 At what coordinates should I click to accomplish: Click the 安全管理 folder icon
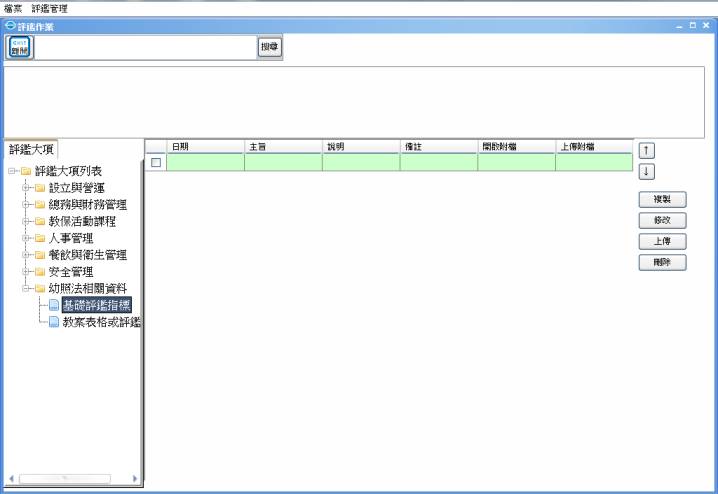(x=40, y=272)
